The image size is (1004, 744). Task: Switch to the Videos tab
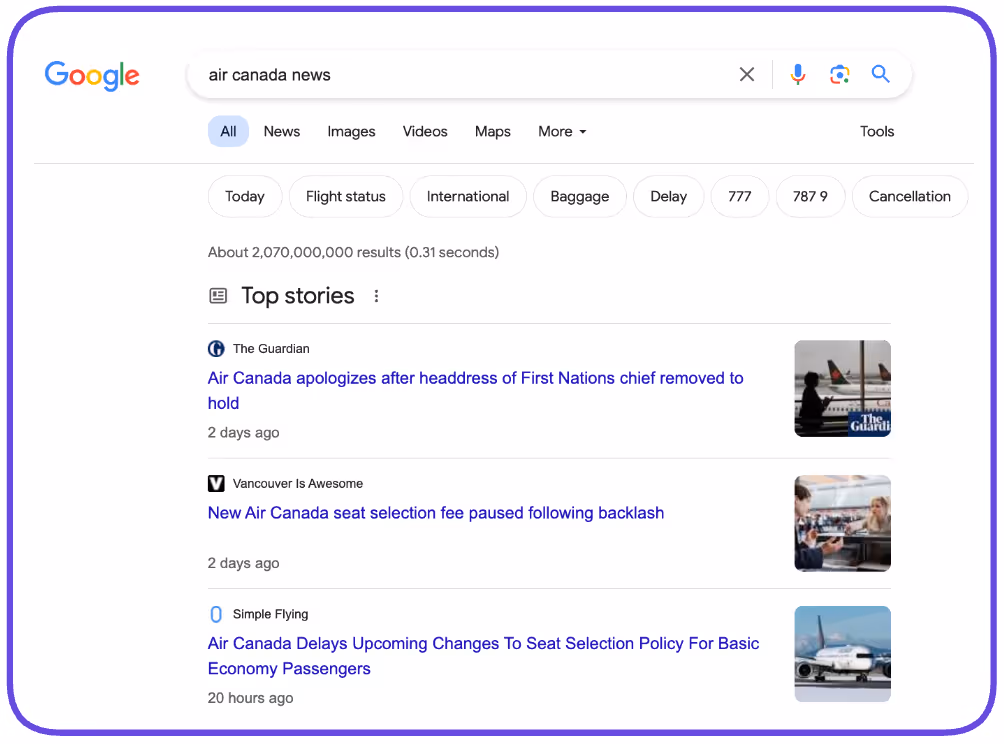click(425, 131)
